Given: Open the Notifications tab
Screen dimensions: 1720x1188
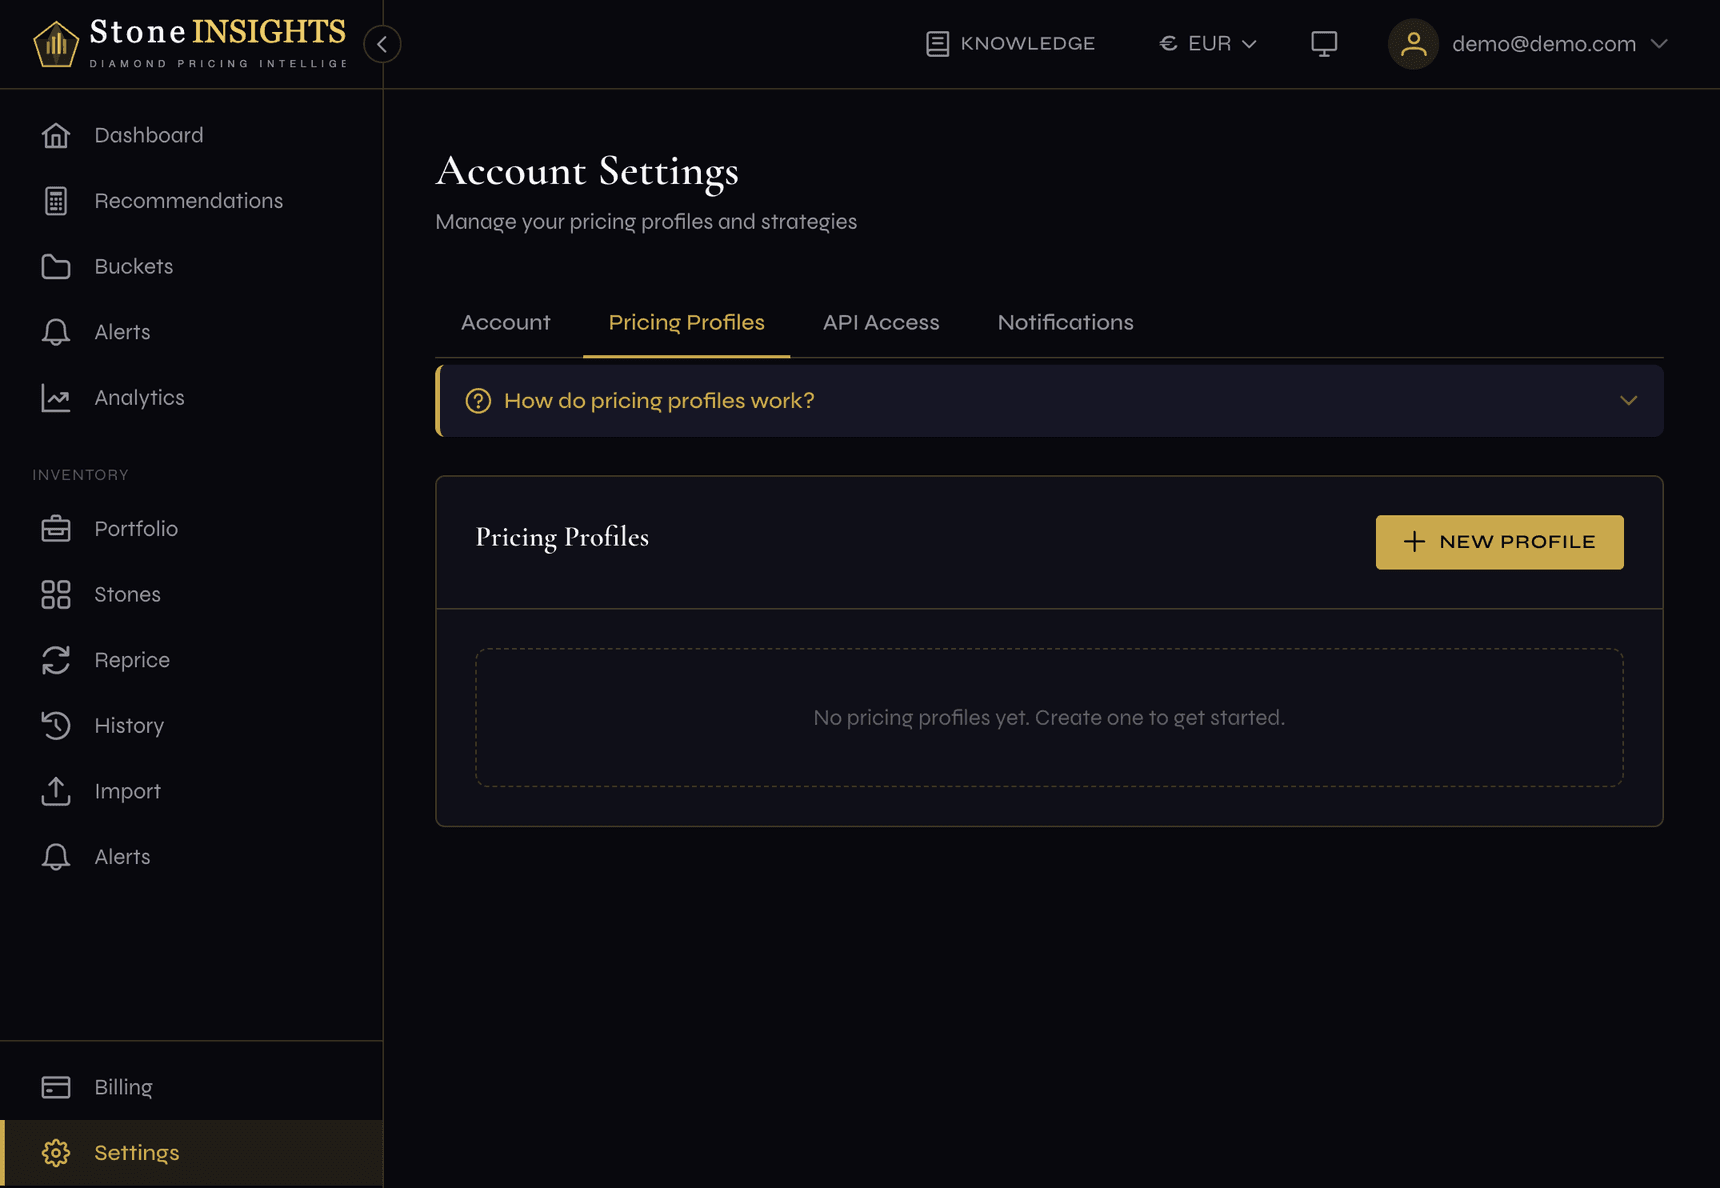Looking at the screenshot, I should (1064, 322).
